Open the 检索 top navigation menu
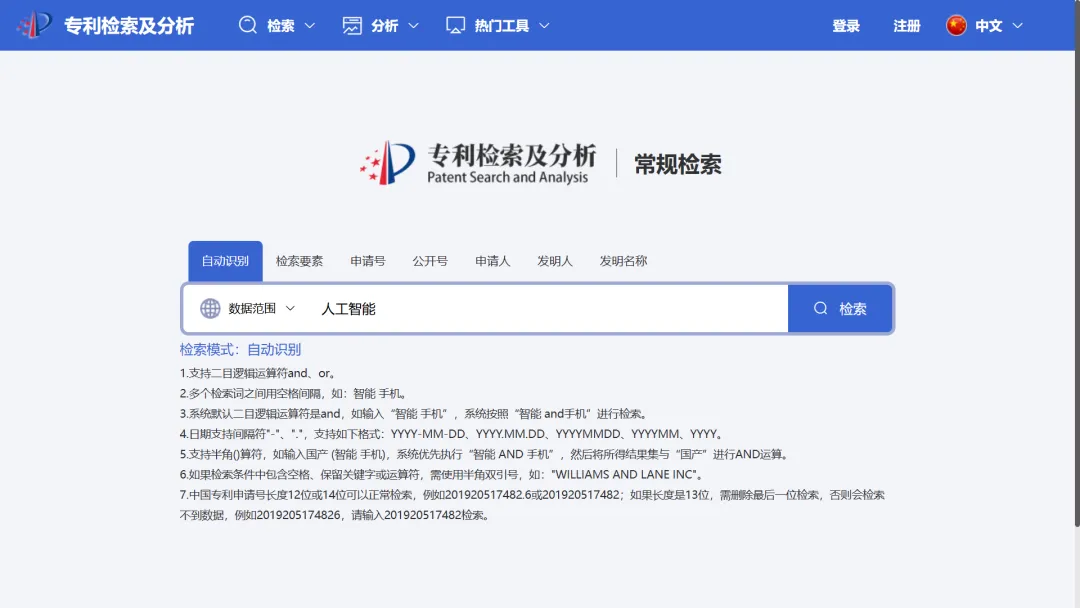This screenshot has width=1080, height=608. click(x=277, y=25)
